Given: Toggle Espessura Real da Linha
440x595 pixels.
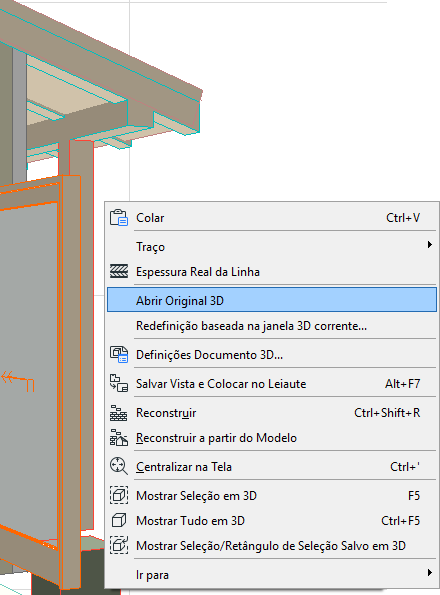Looking at the screenshot, I should point(272,272).
